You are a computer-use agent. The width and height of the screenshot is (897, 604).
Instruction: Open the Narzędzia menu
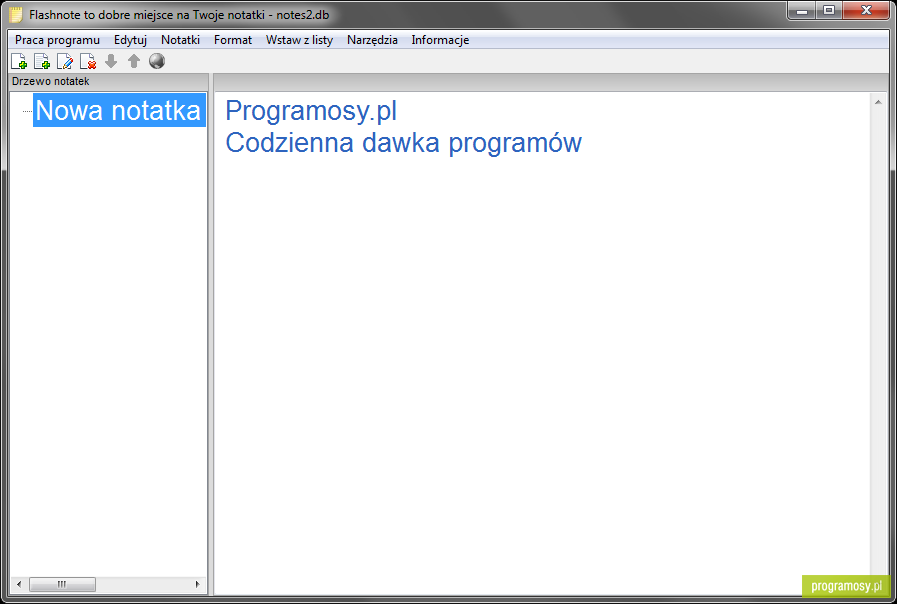pos(372,40)
